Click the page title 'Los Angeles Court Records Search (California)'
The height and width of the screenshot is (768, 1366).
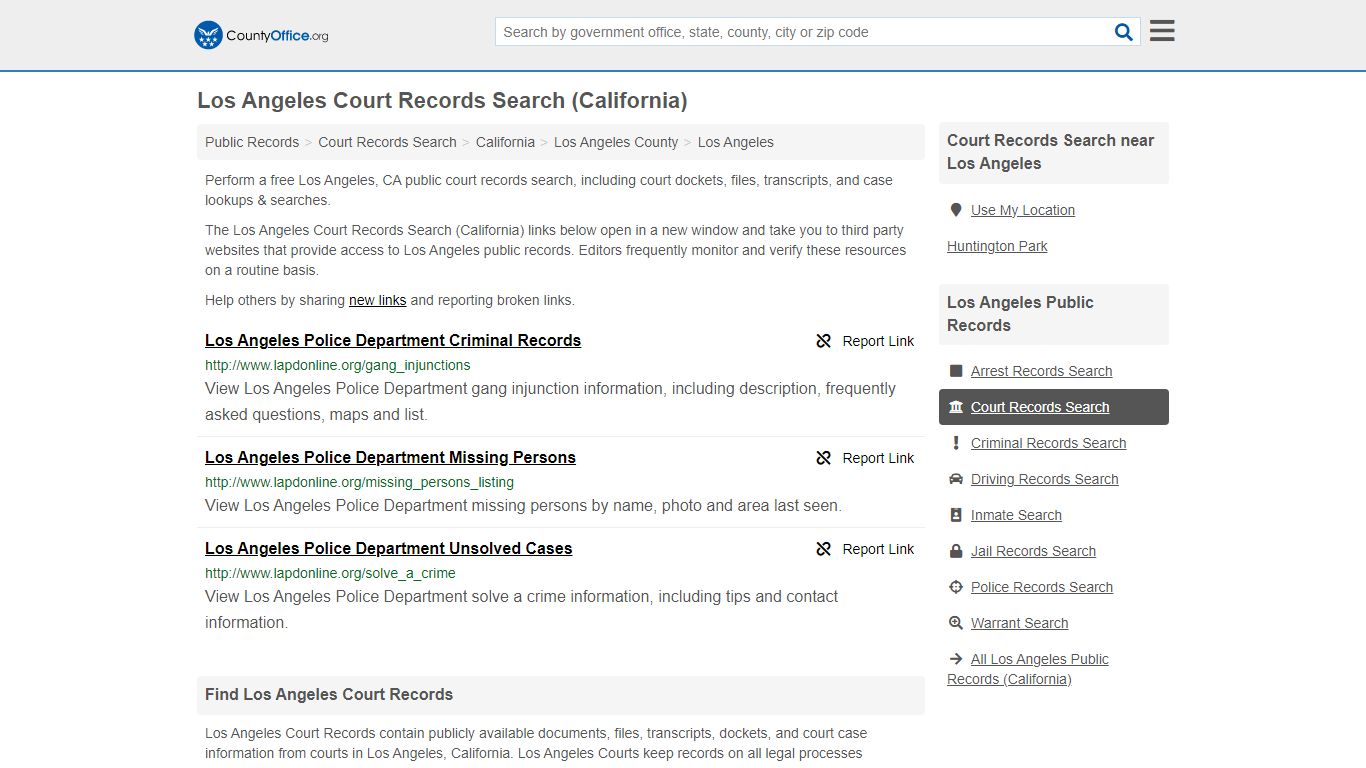tap(442, 100)
